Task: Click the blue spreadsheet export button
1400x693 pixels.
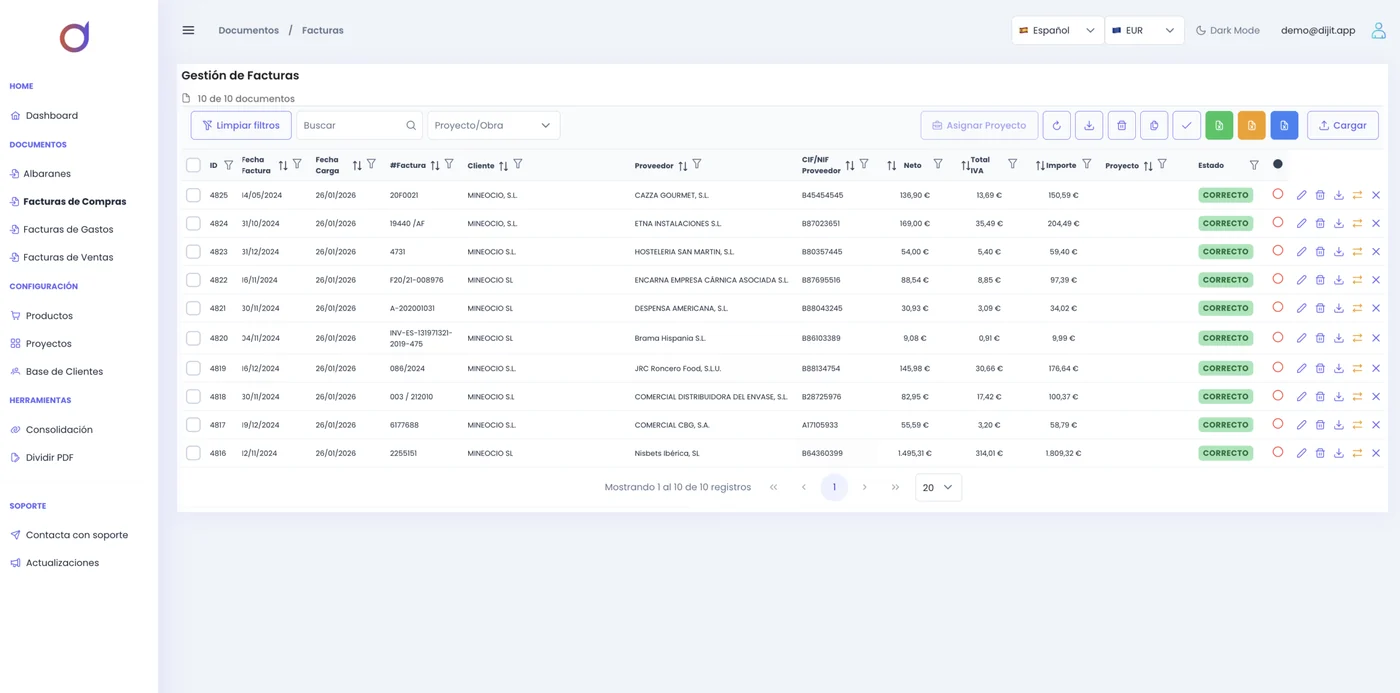Action: (1284, 125)
